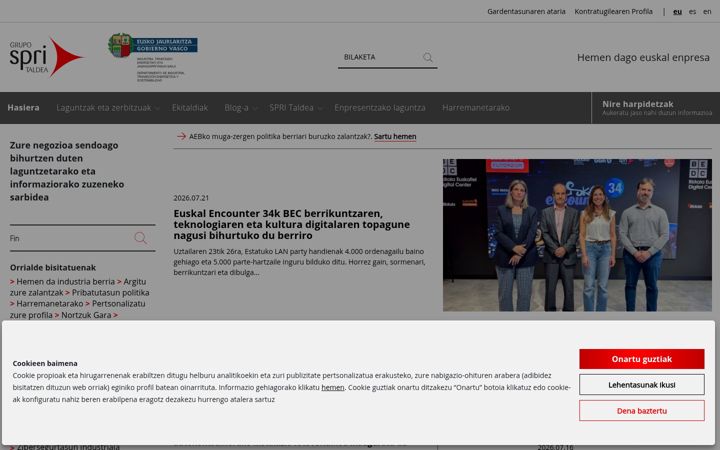Open Pertsonalizatu zure profila link
This screenshot has height=450, width=720.
[78, 309]
